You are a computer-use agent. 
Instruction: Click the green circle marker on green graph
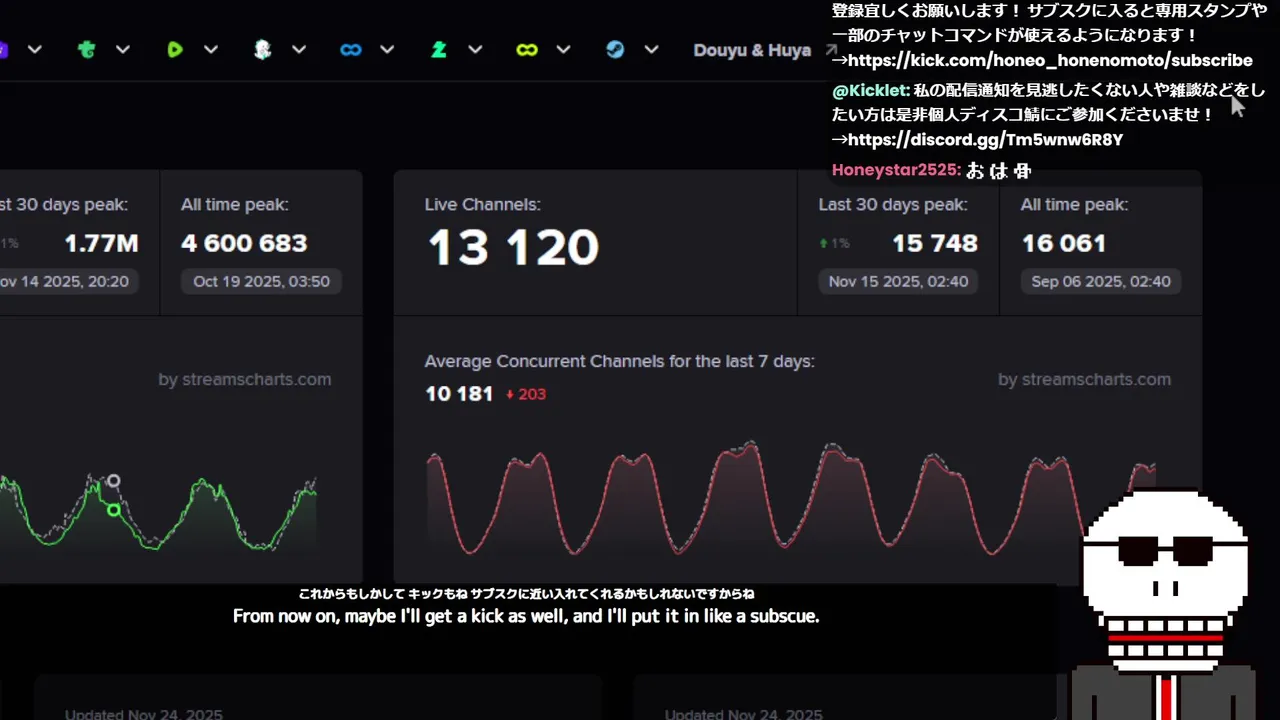coord(114,510)
